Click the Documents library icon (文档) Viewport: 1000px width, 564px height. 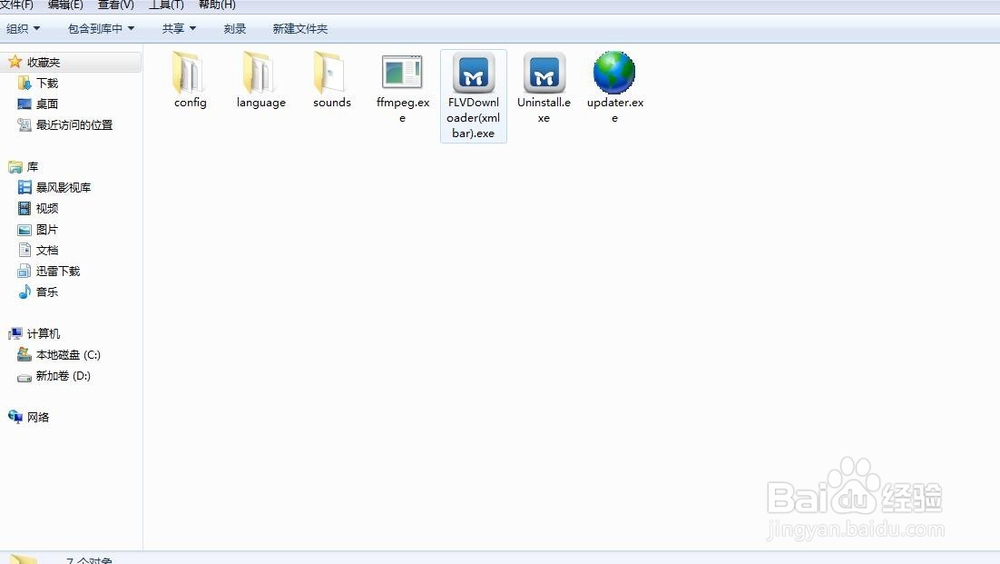click(x=24, y=249)
